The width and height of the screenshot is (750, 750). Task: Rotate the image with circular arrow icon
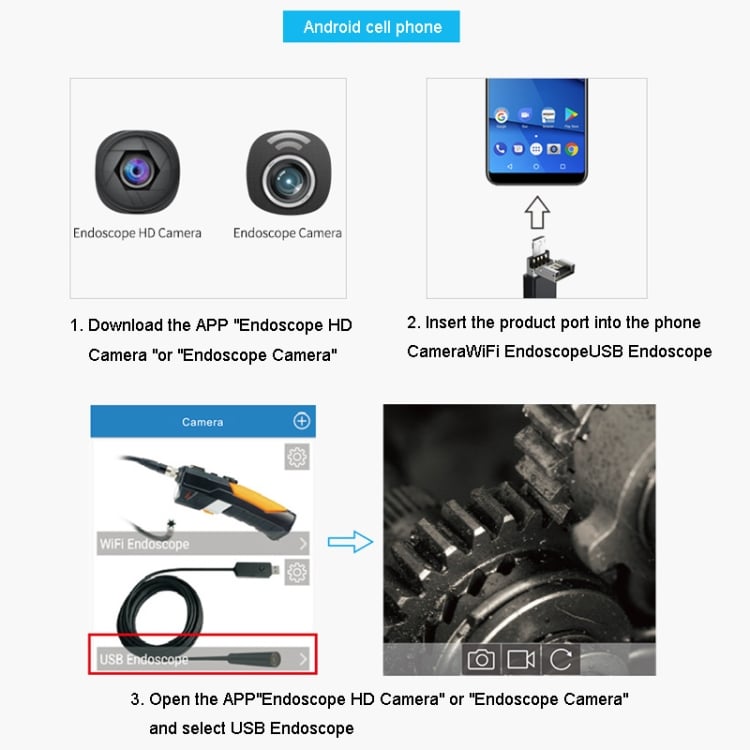561,660
